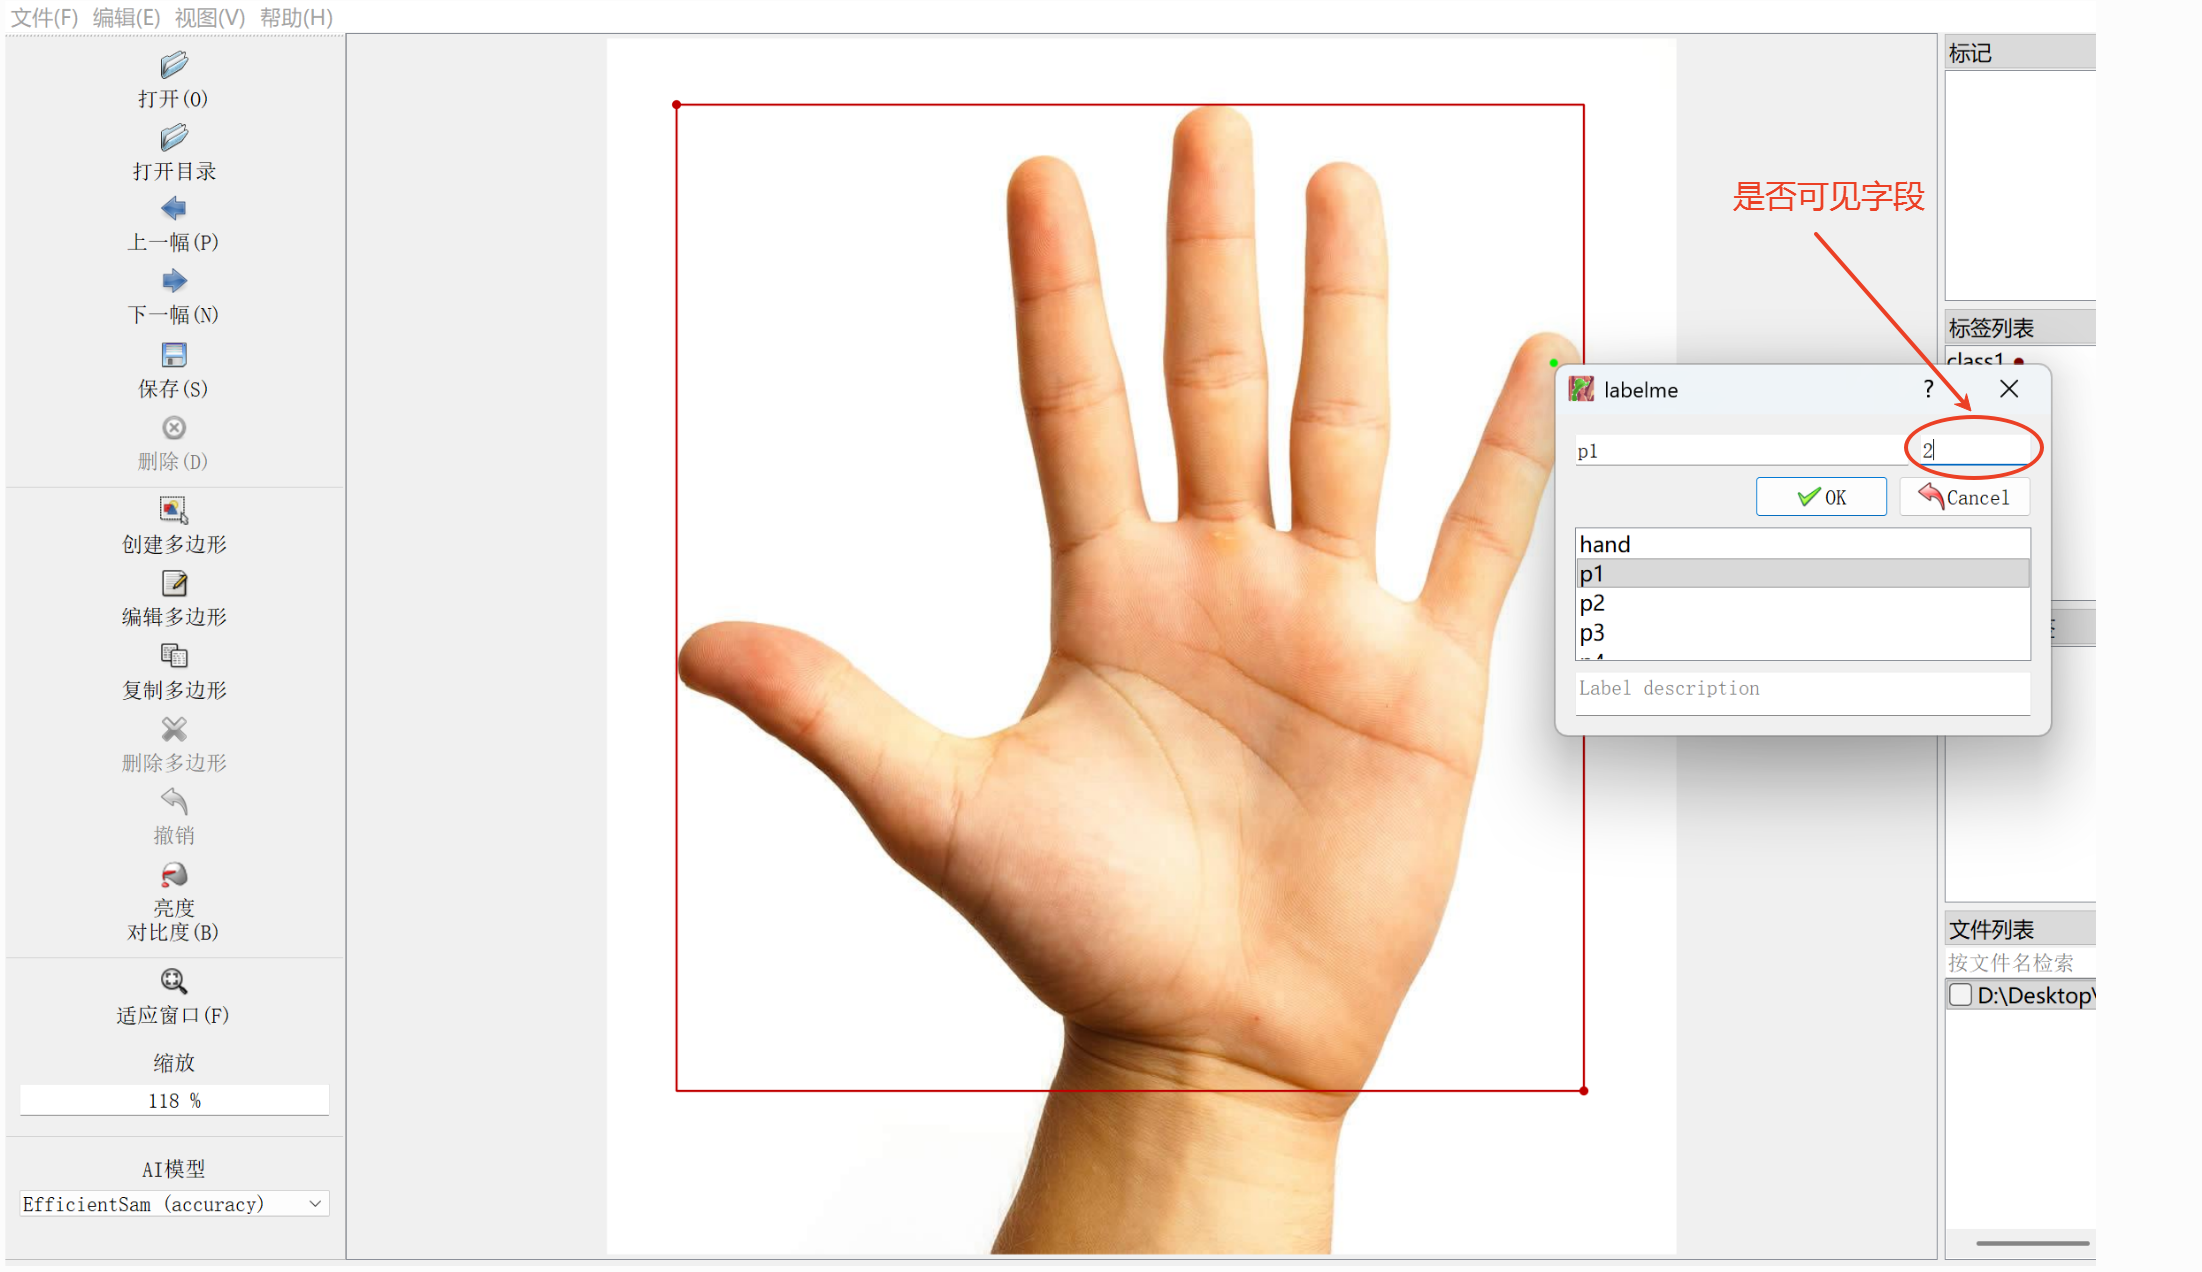This screenshot has width=2202, height=1272.
Task: Confirm the label with OK button
Action: coord(1820,497)
